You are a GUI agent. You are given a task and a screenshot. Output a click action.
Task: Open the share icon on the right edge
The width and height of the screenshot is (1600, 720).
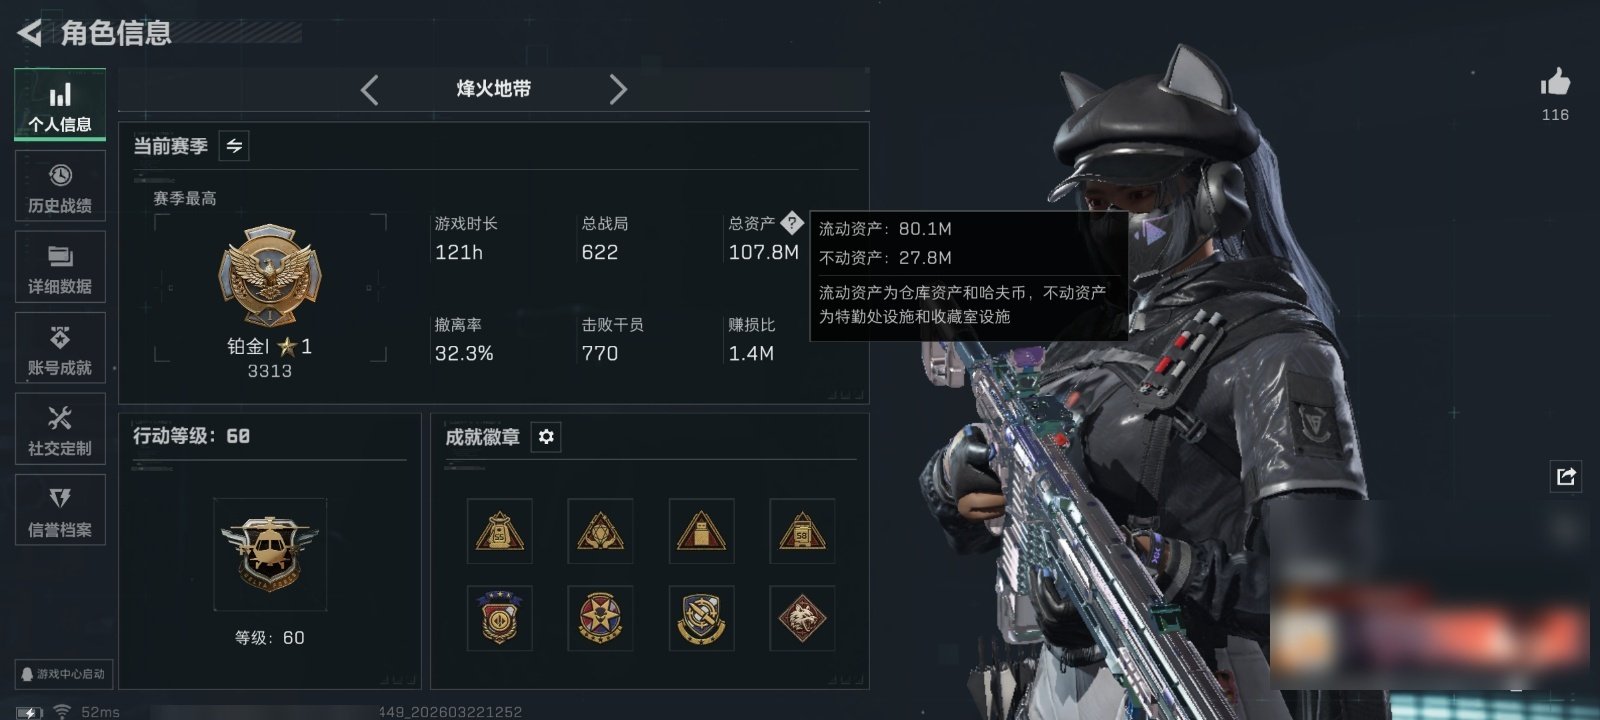pos(1566,476)
